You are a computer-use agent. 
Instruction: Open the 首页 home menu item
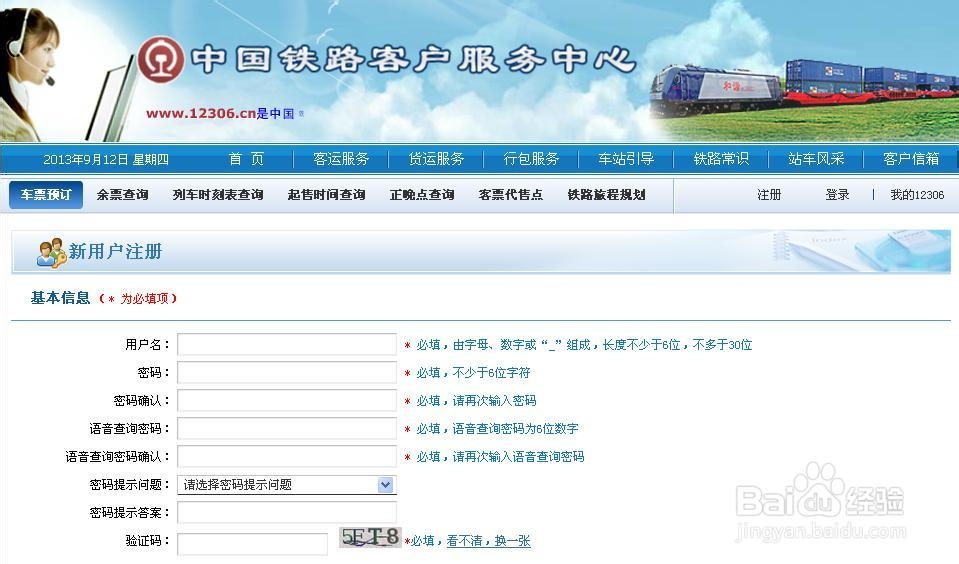pyautogui.click(x=246, y=159)
